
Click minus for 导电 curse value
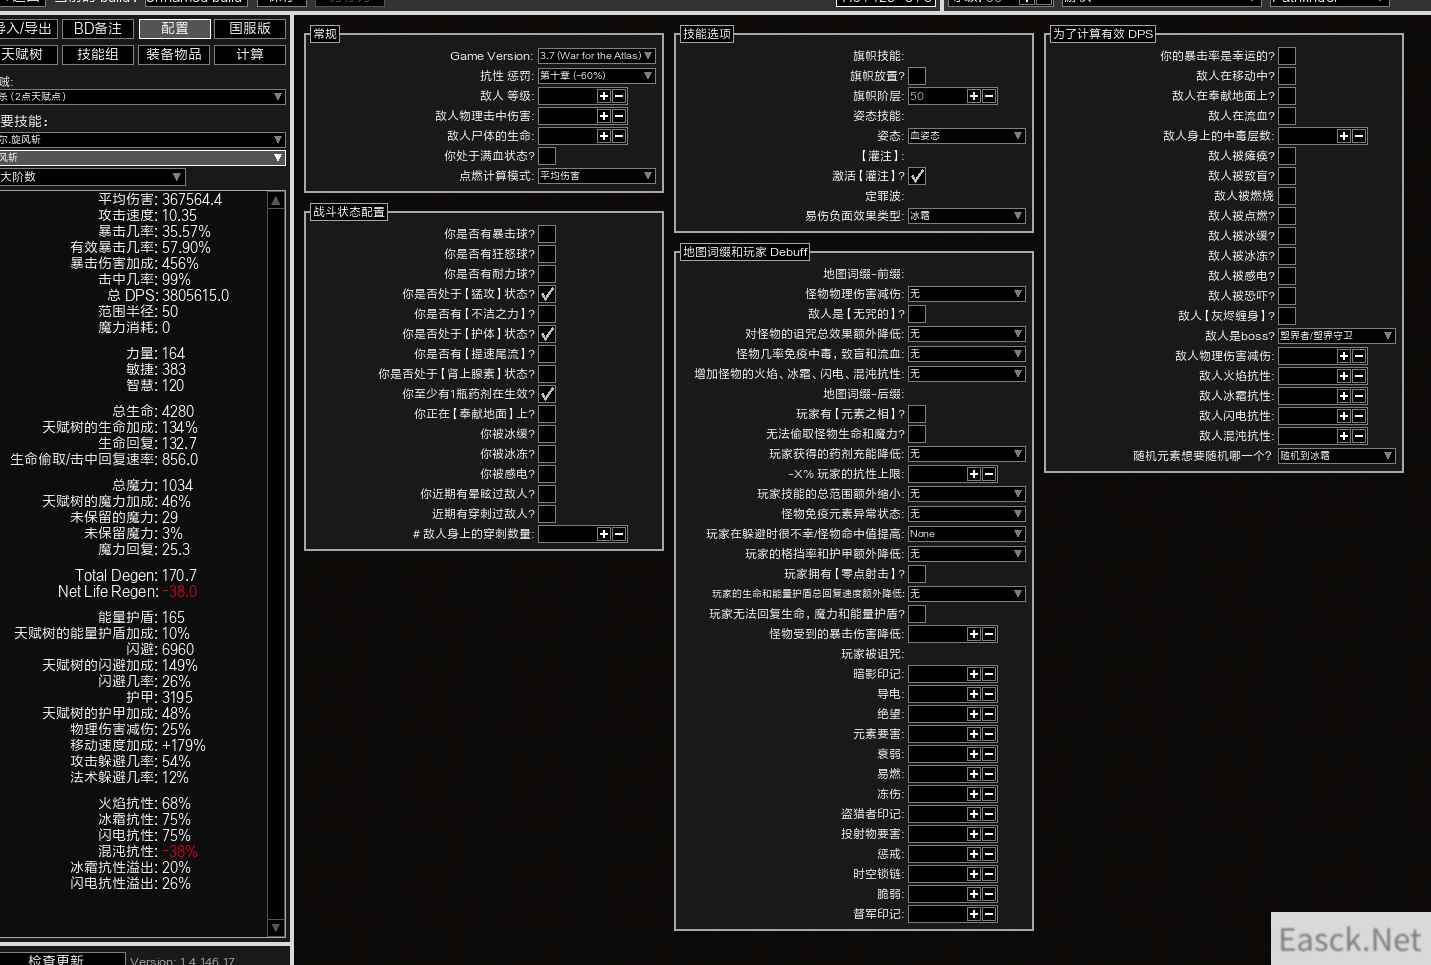click(989, 694)
